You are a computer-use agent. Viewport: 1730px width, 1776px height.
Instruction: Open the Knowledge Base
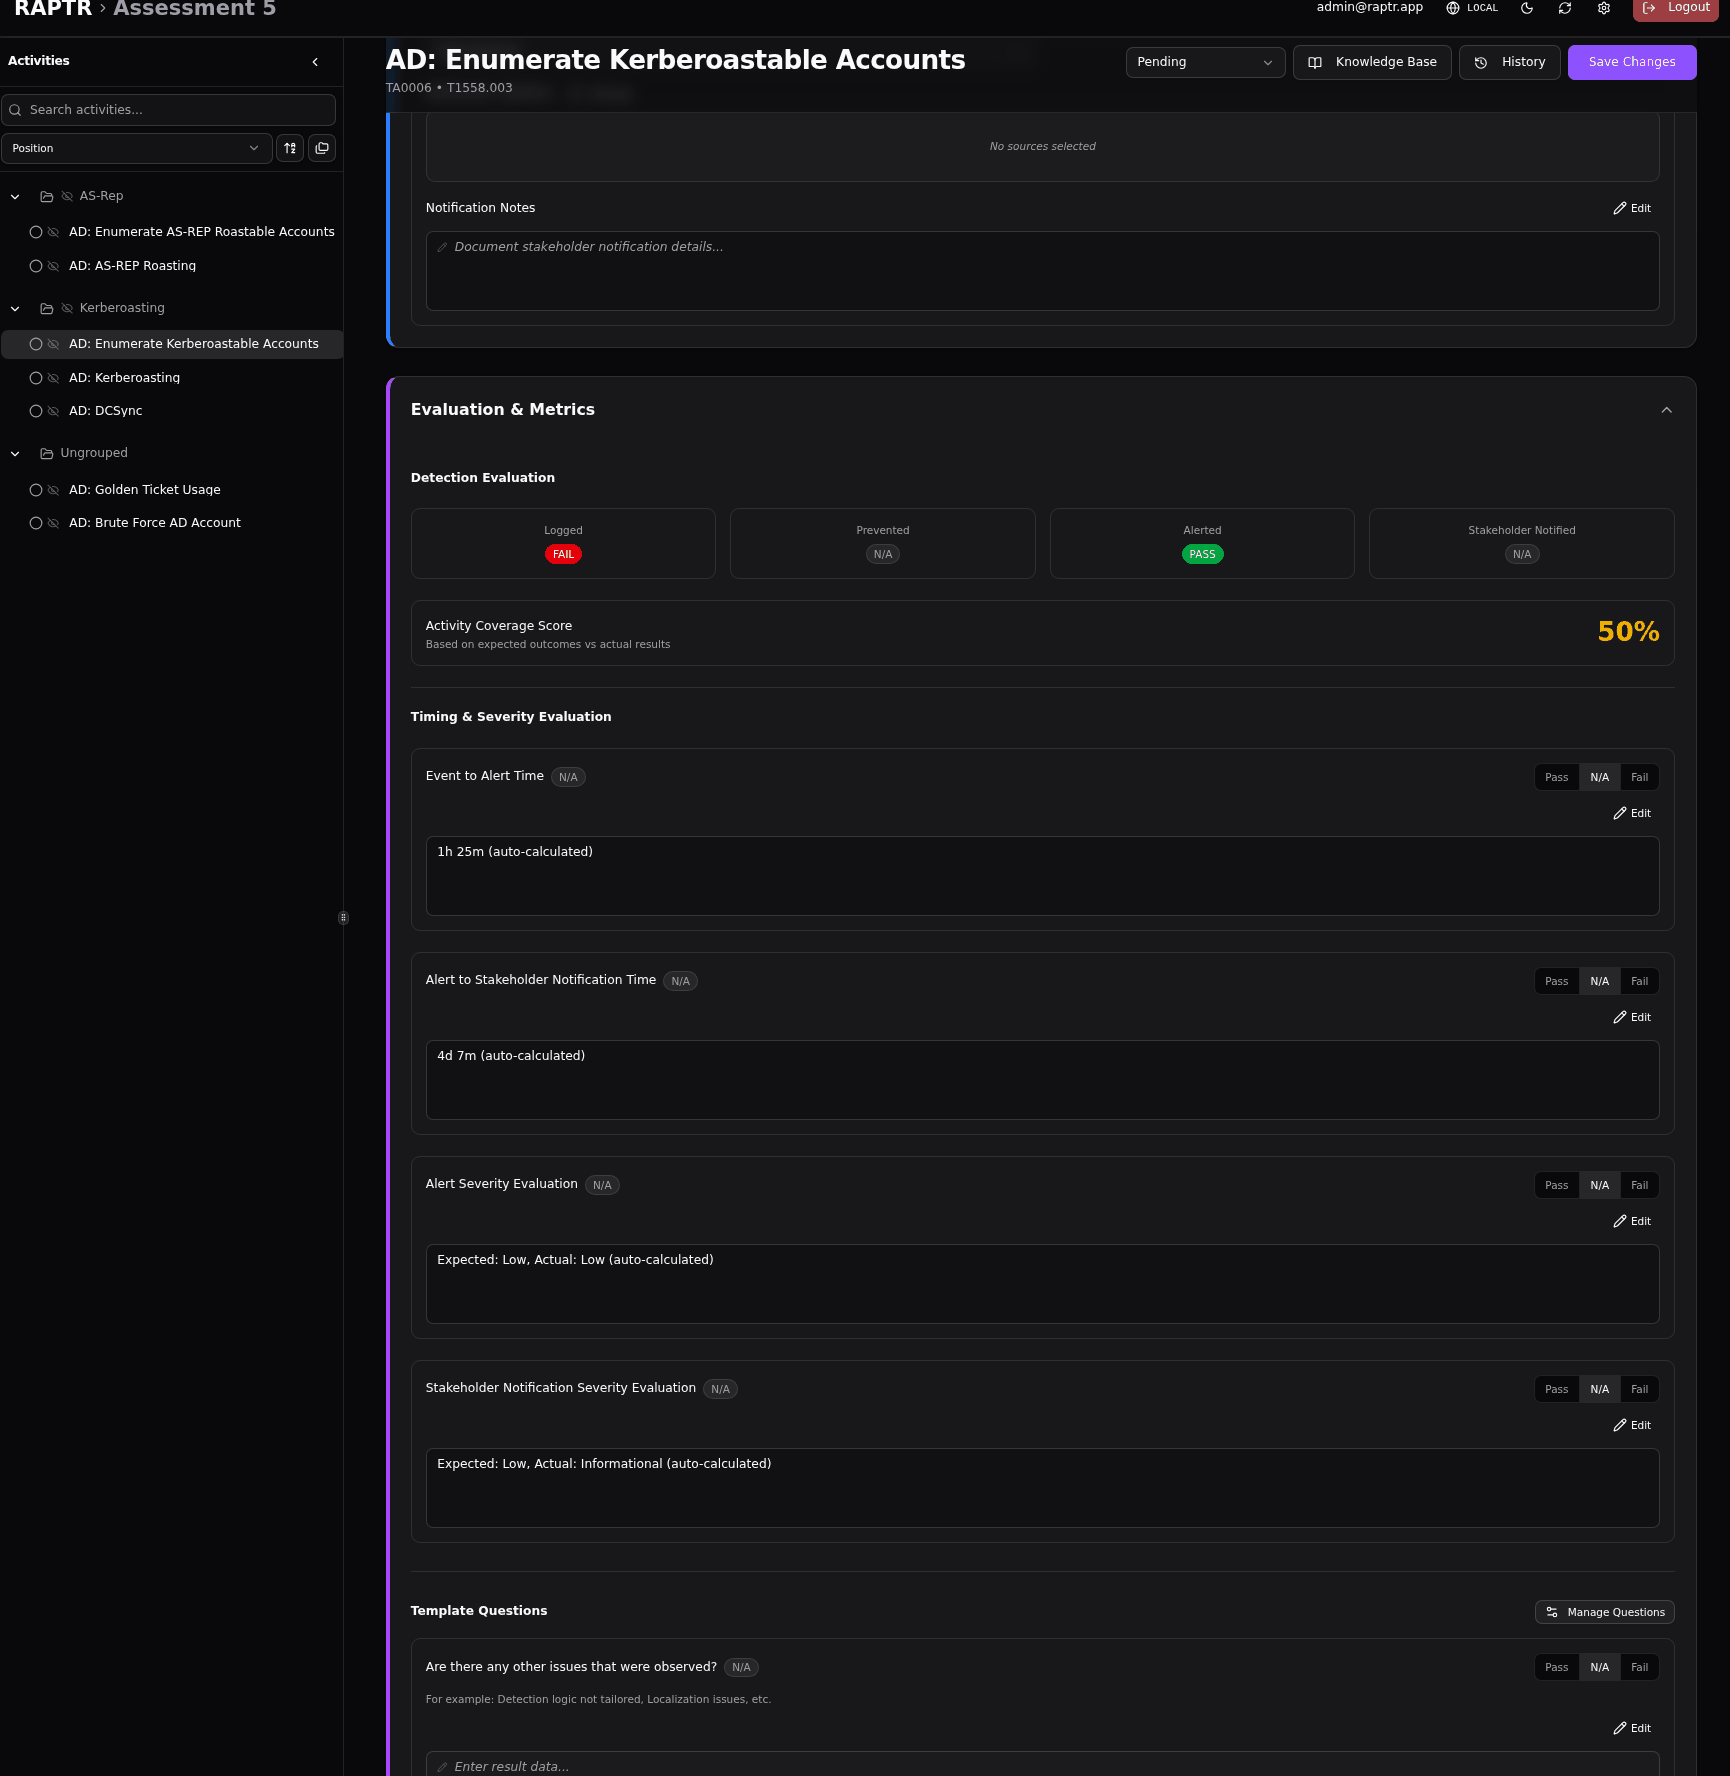tap(1371, 62)
